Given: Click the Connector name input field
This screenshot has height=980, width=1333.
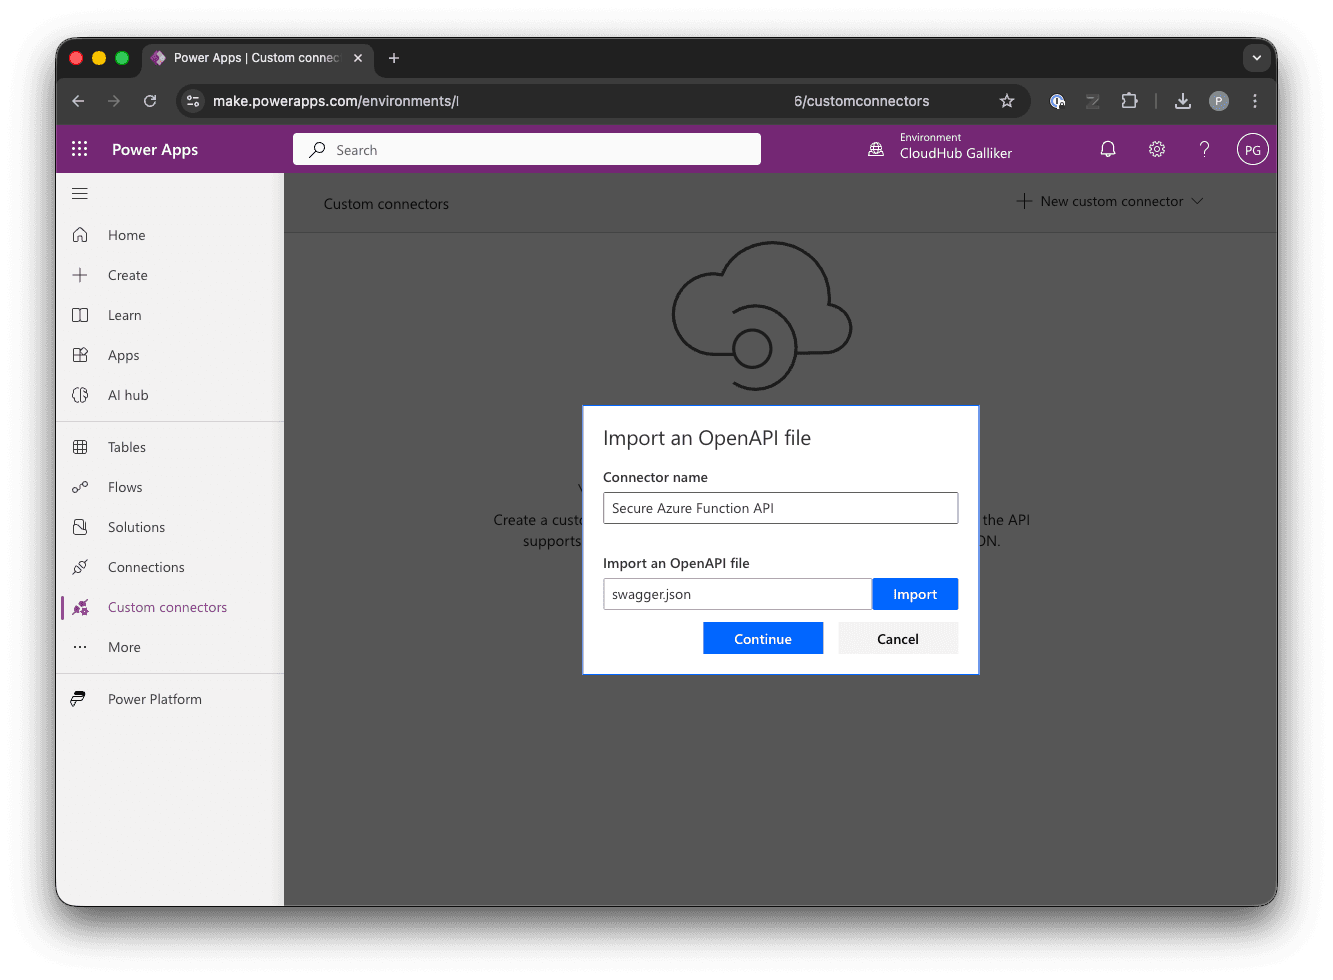Looking at the screenshot, I should [x=780, y=508].
